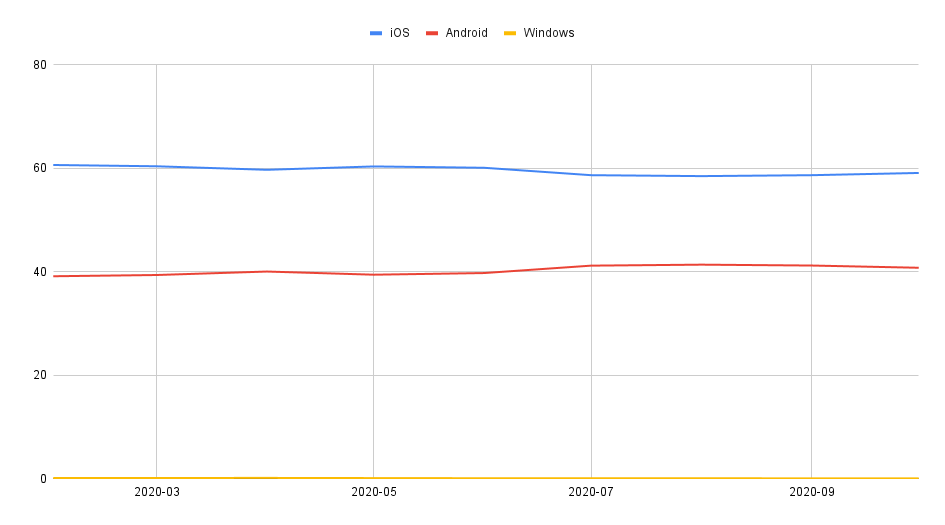Click the yellow Windows line at 2020-03
This screenshot has height=525, width=945.
tap(157, 478)
